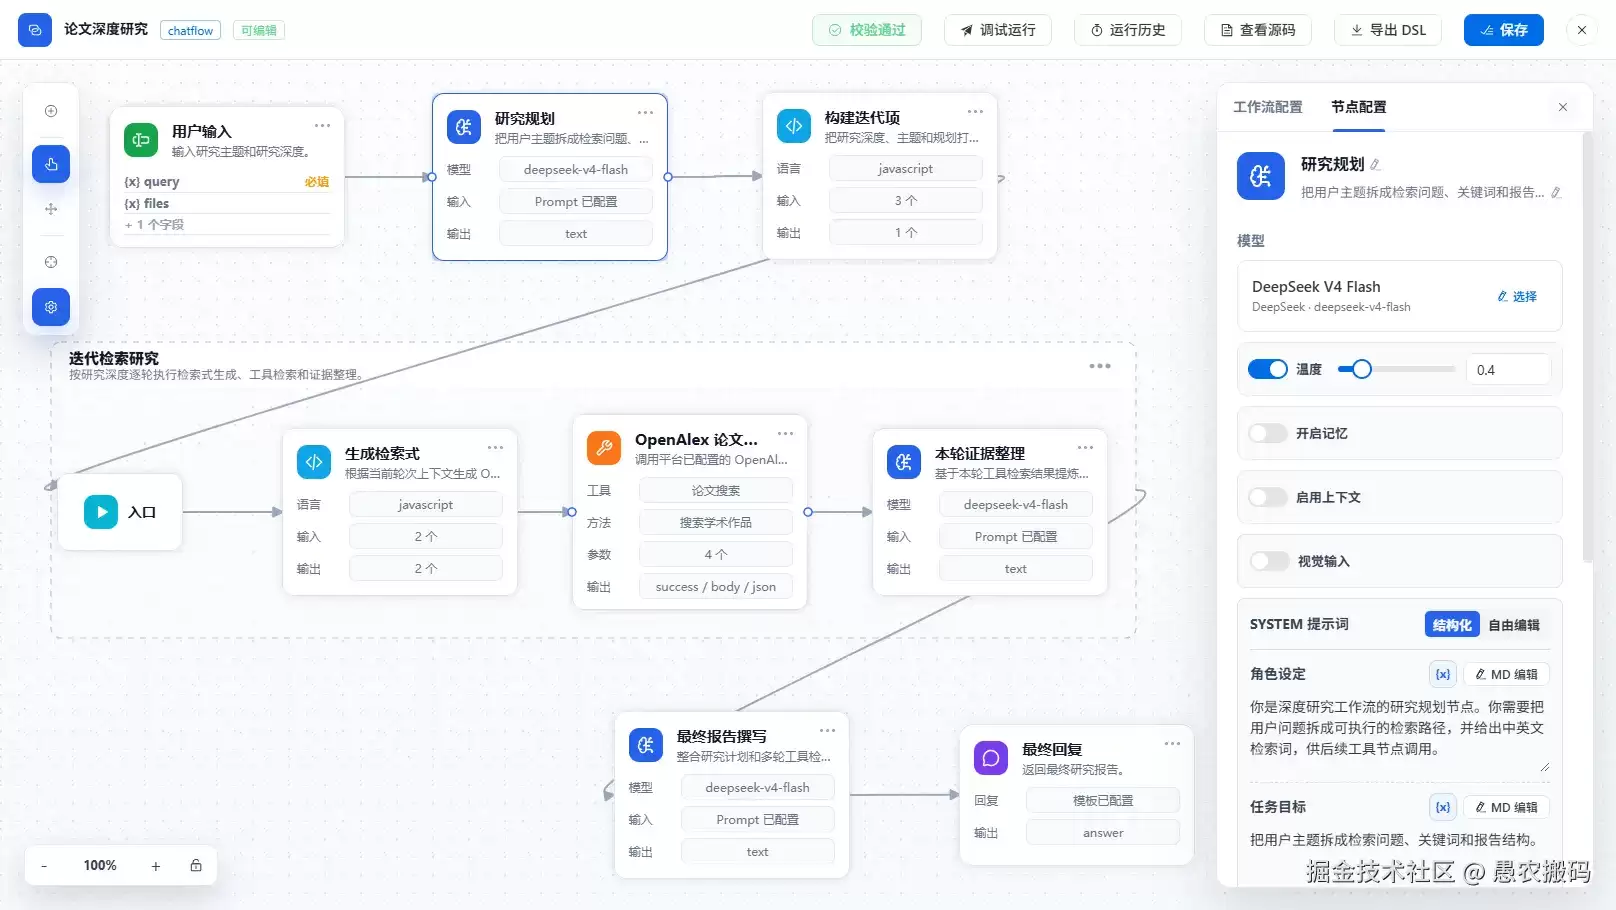Image resolution: width=1616 pixels, height=910 pixels.
Task: Select the 自由编辑 prompt mode tab
Action: pyautogui.click(x=1514, y=625)
